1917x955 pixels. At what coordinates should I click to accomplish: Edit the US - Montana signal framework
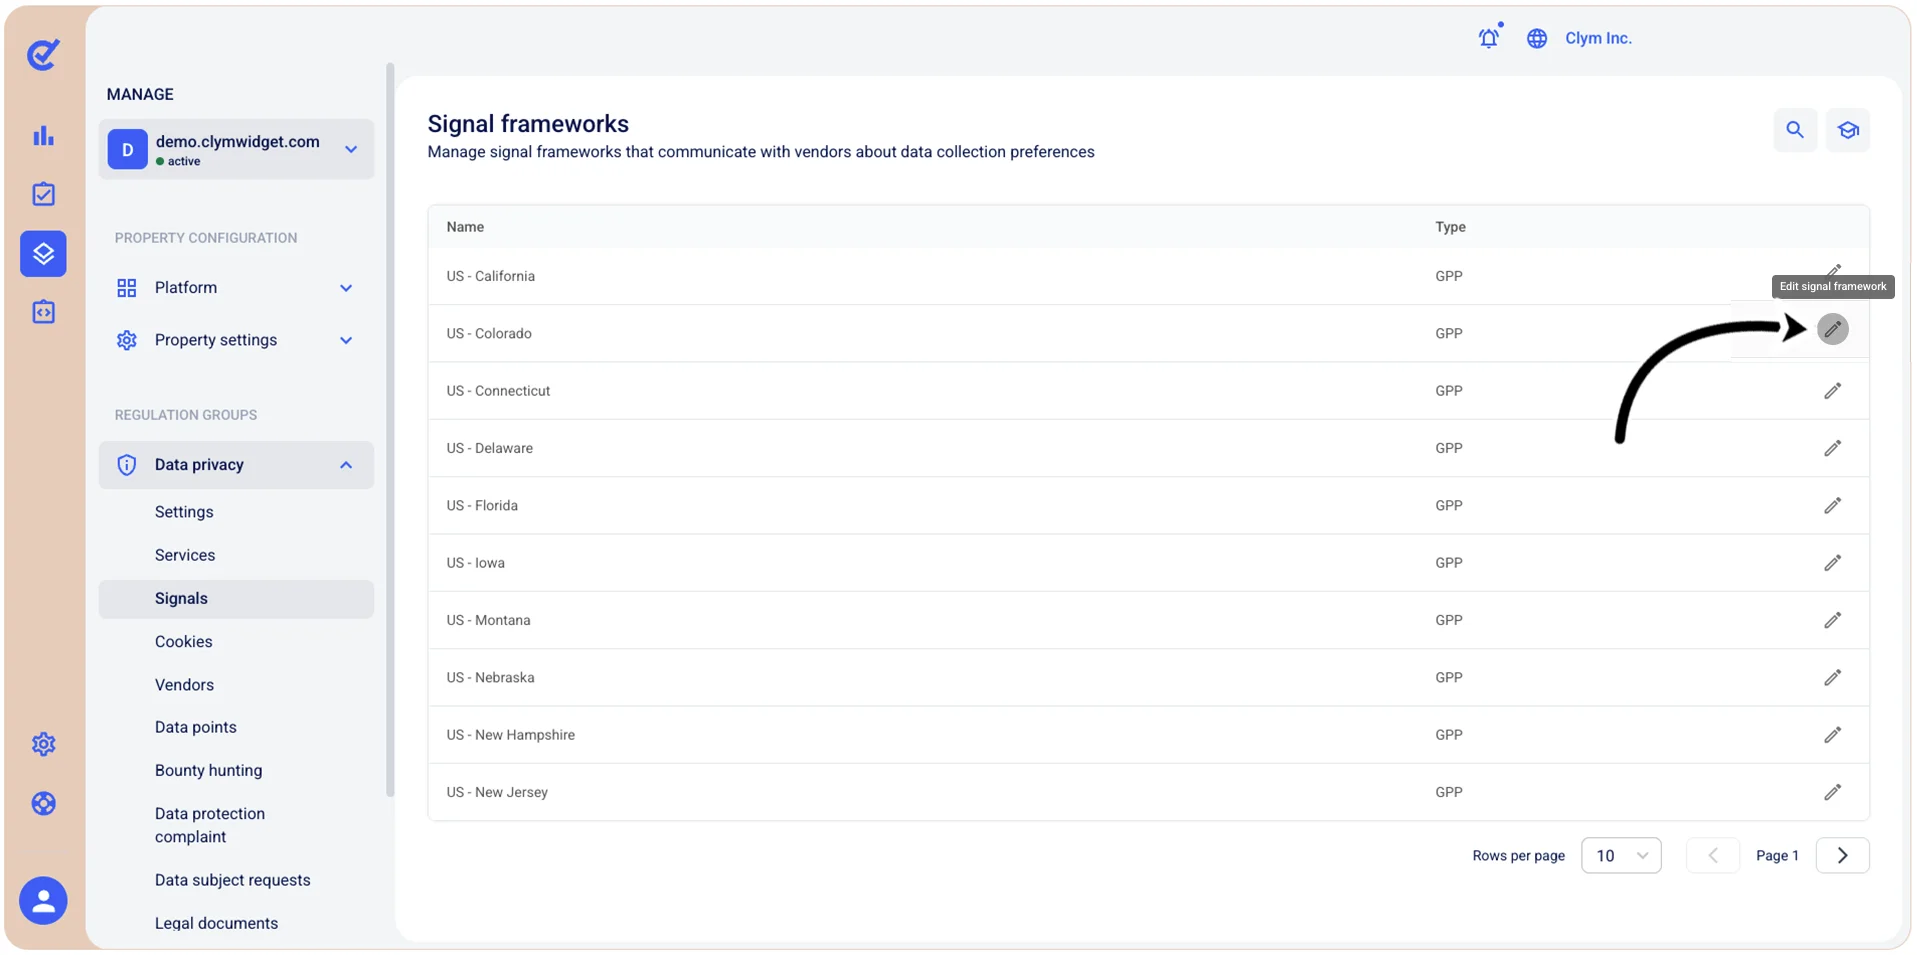[1832, 620]
